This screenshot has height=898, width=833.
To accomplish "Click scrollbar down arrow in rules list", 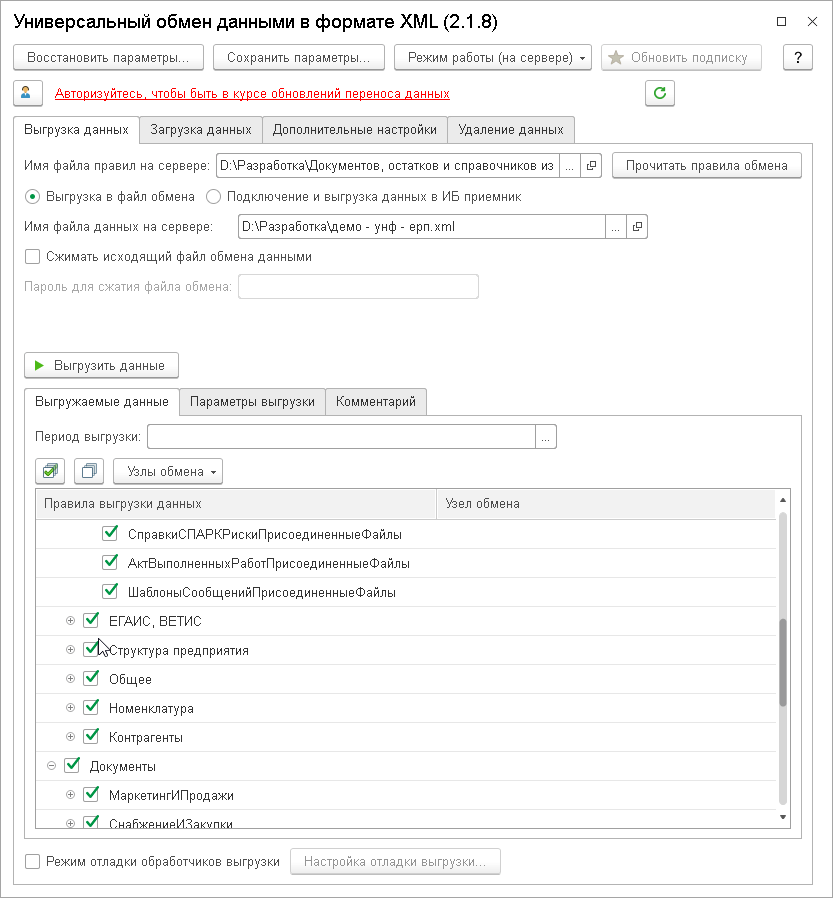I will tap(783, 817).
